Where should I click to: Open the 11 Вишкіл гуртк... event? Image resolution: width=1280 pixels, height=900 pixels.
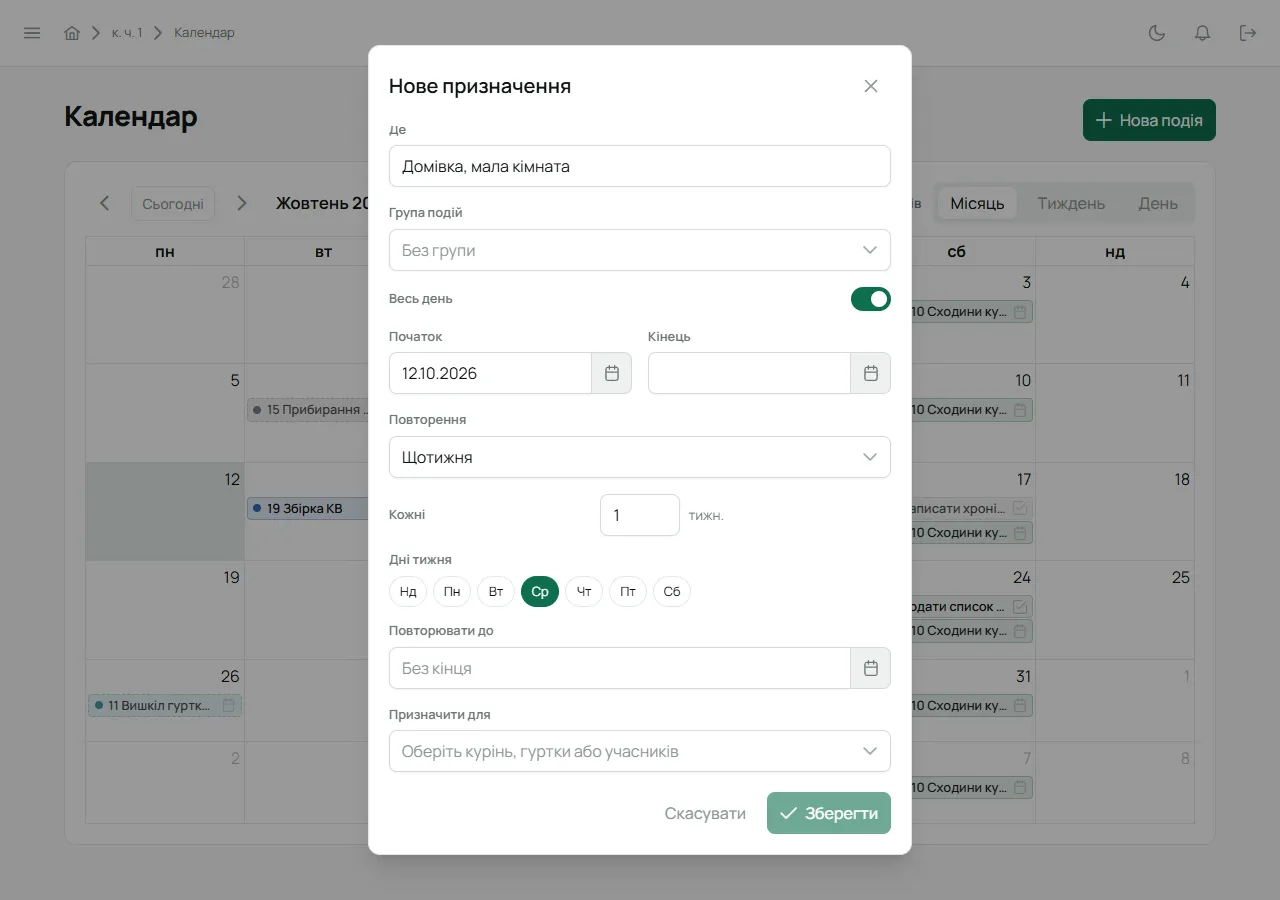click(165, 705)
